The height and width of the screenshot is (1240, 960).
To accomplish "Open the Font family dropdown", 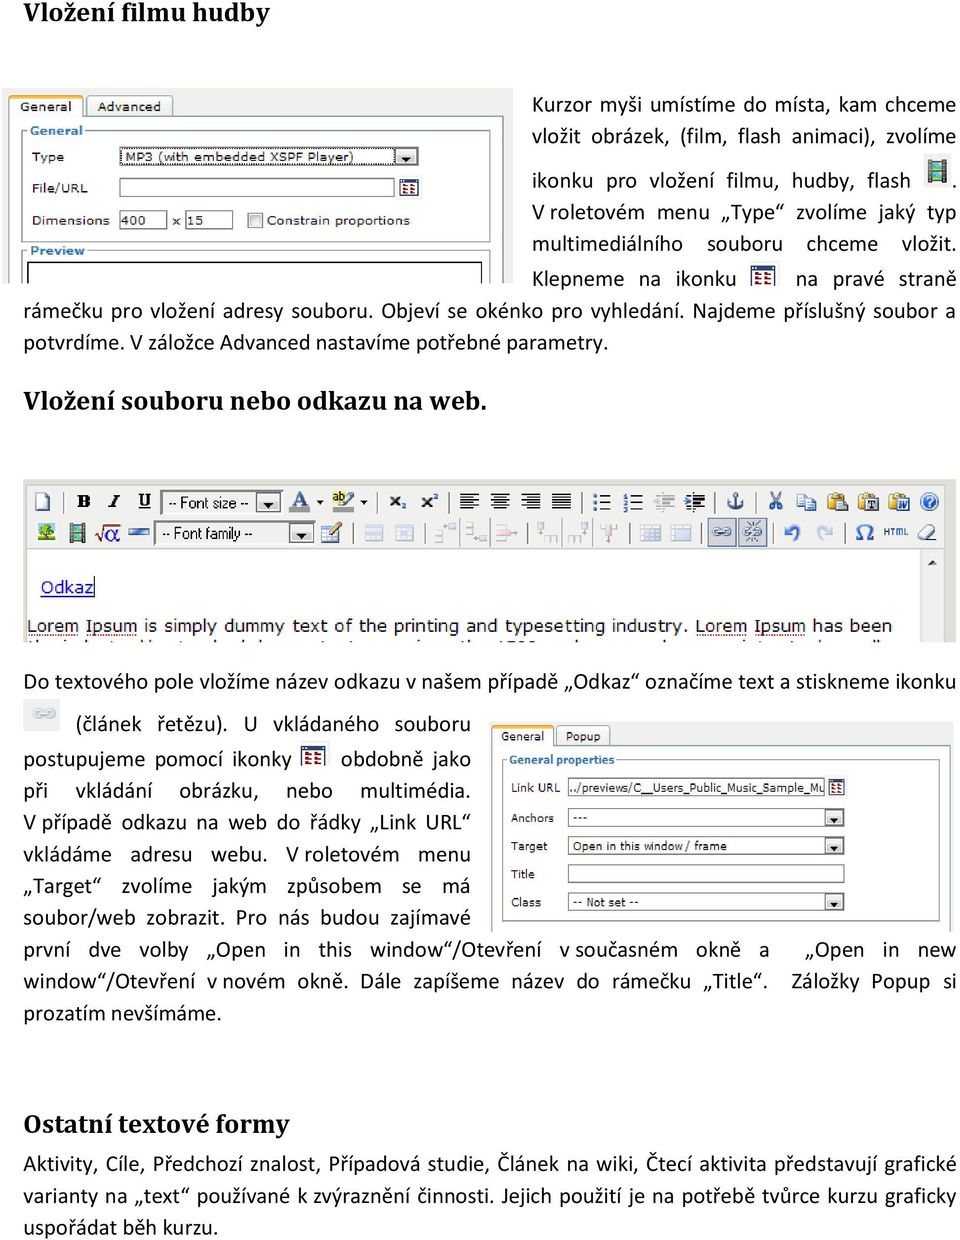I will (x=235, y=534).
